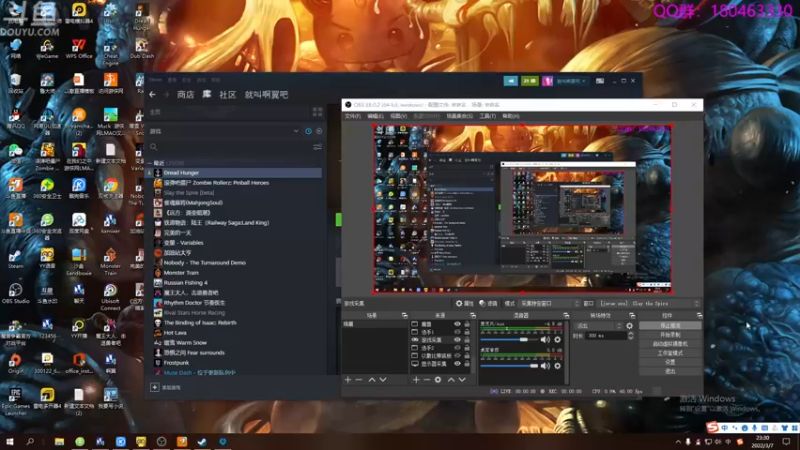Open 麦克风/Aux audio settings gear
800x450 pixels.
[558, 340]
